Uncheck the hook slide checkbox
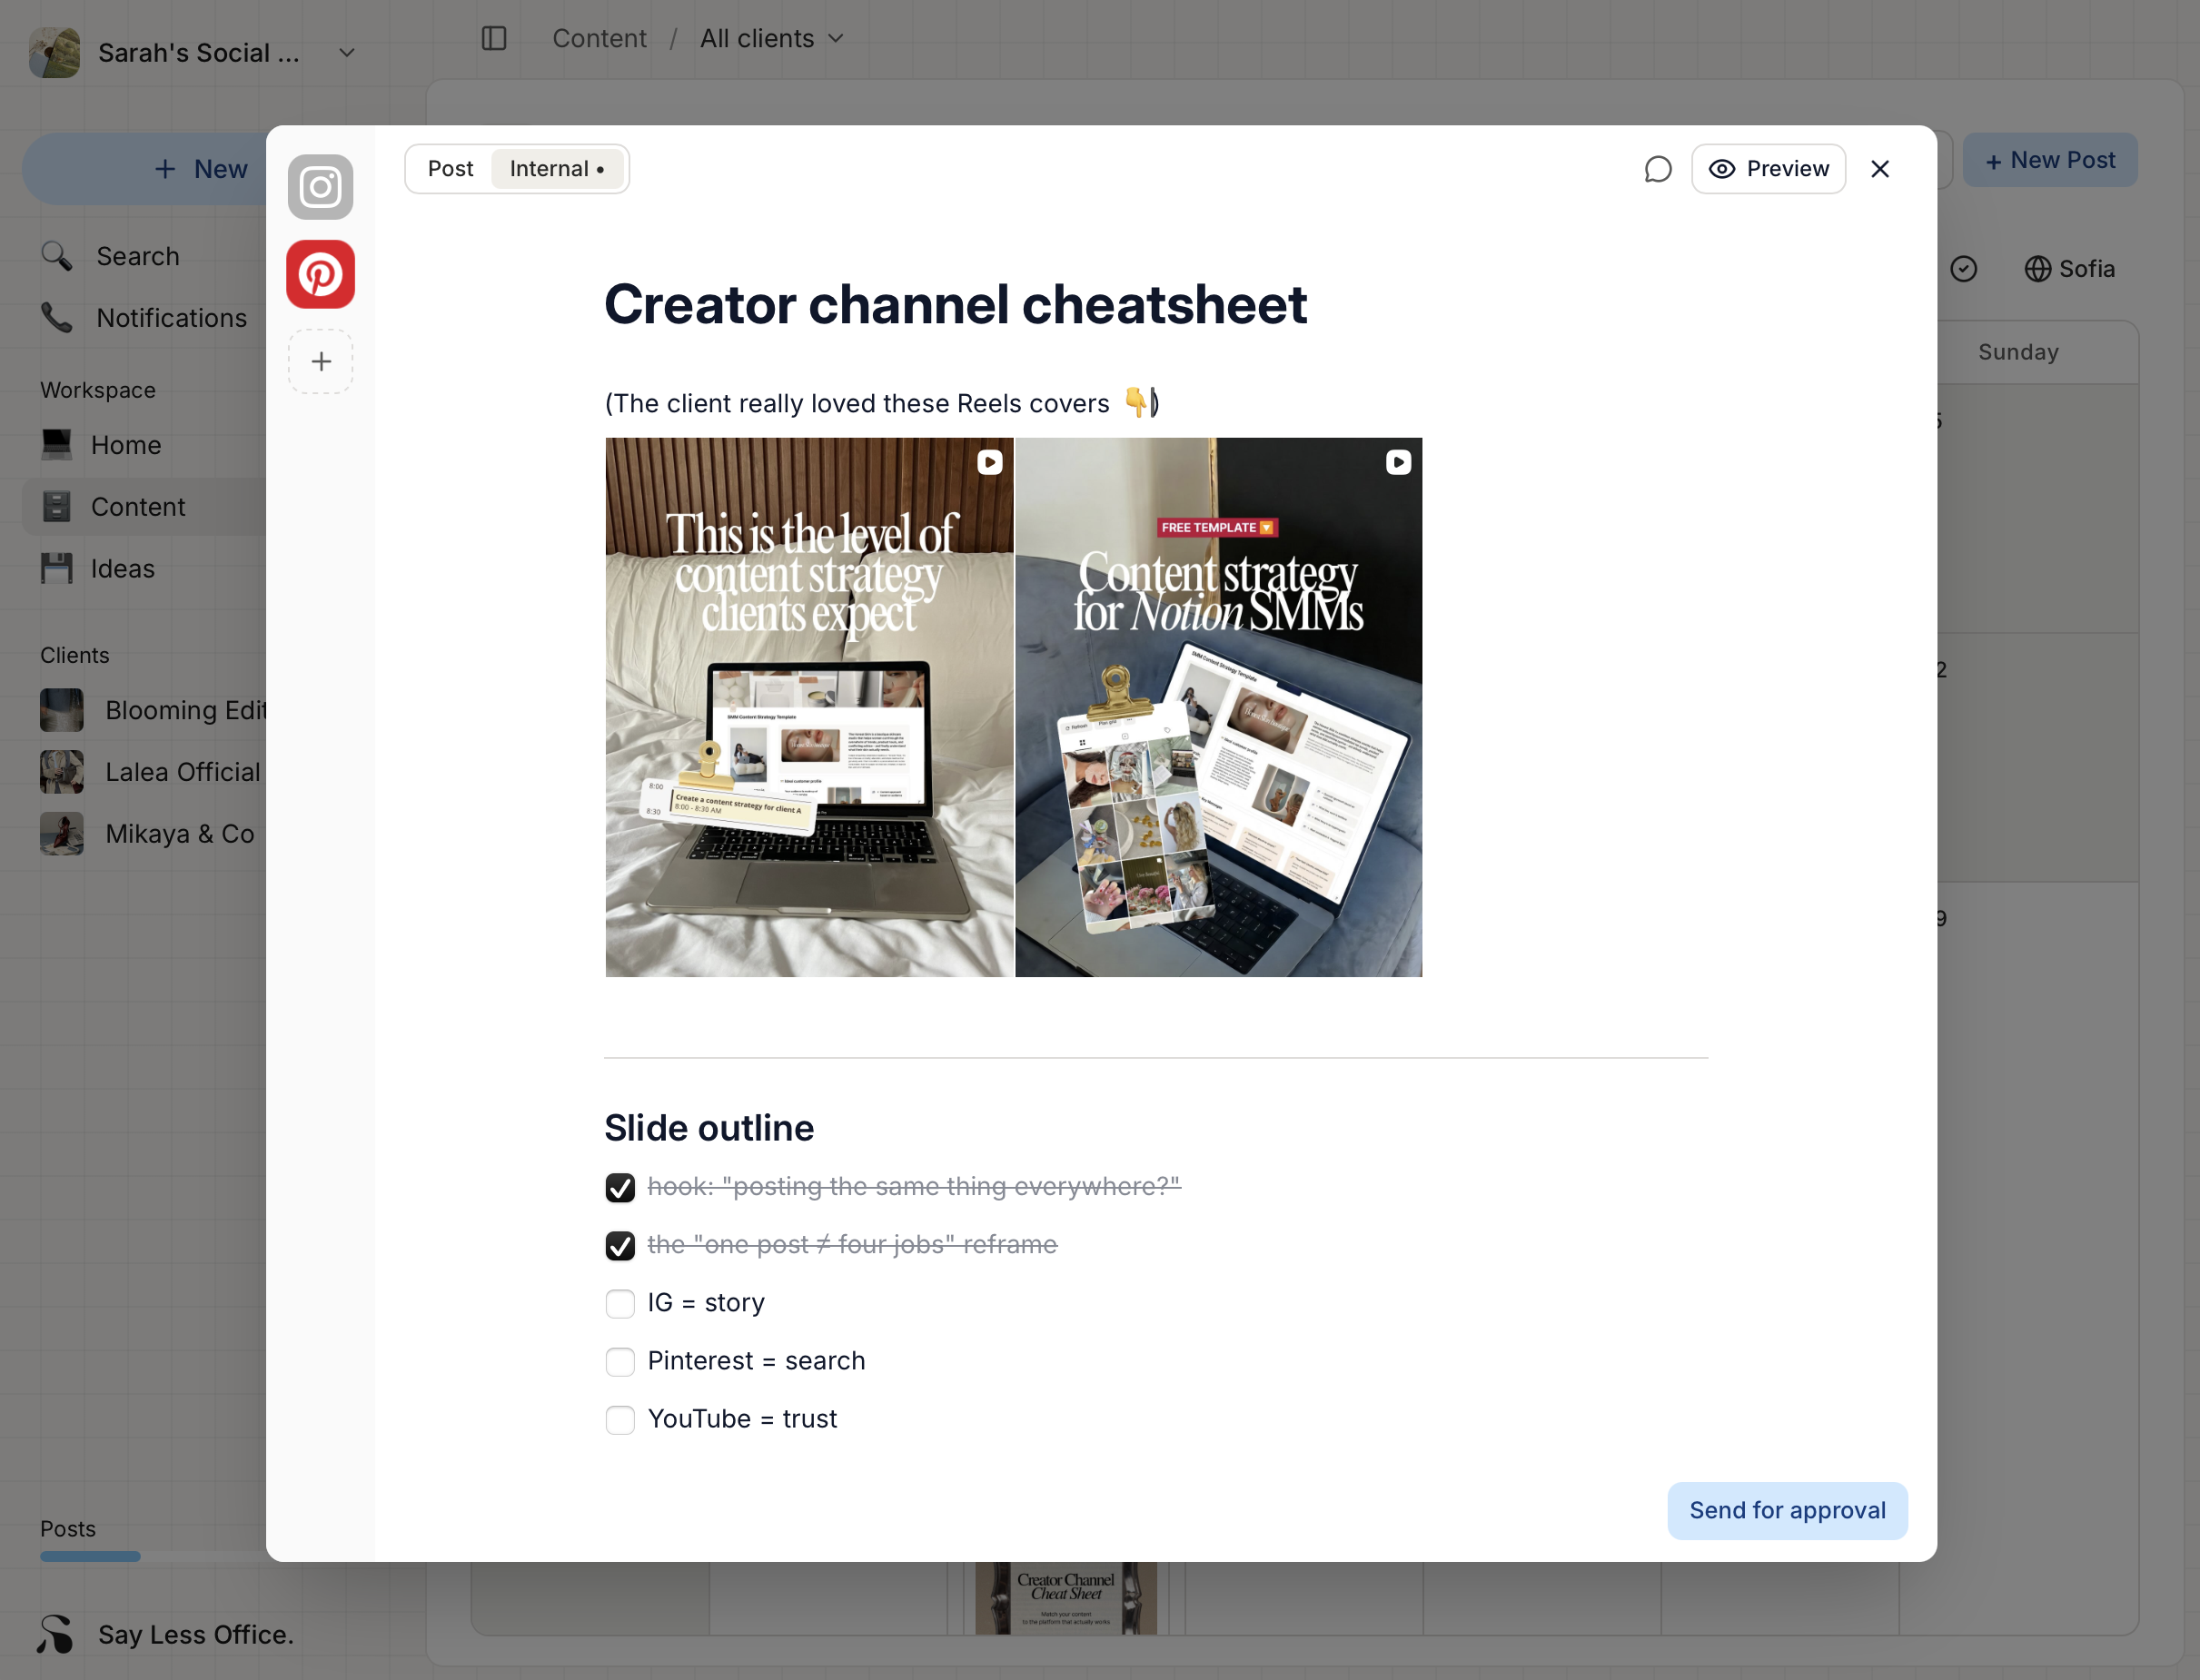The width and height of the screenshot is (2200, 1680). click(x=620, y=1187)
